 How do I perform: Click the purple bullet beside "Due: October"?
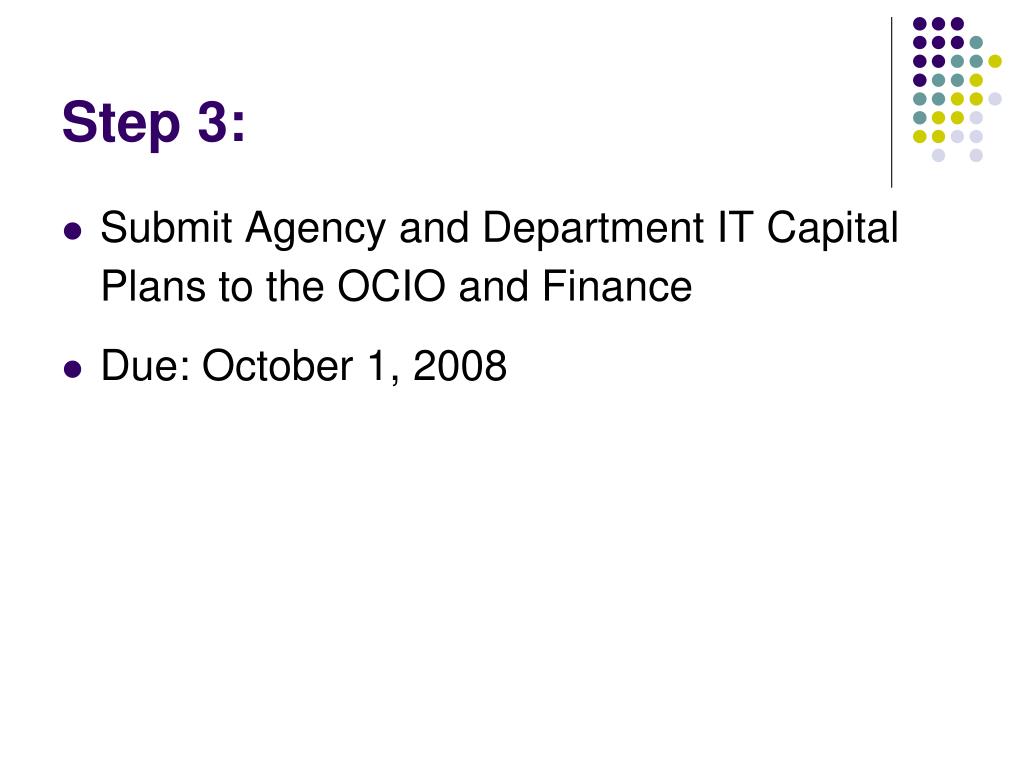tap(73, 369)
